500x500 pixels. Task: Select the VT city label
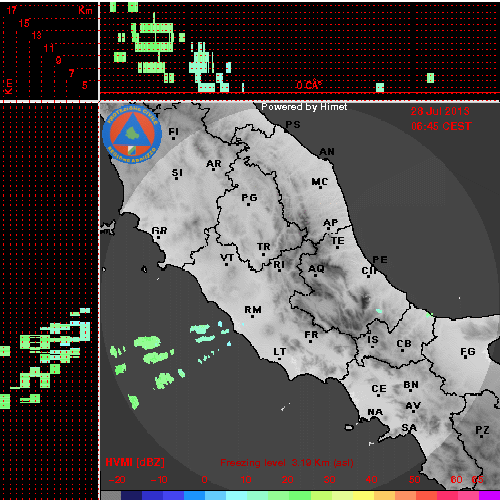[x=227, y=258]
